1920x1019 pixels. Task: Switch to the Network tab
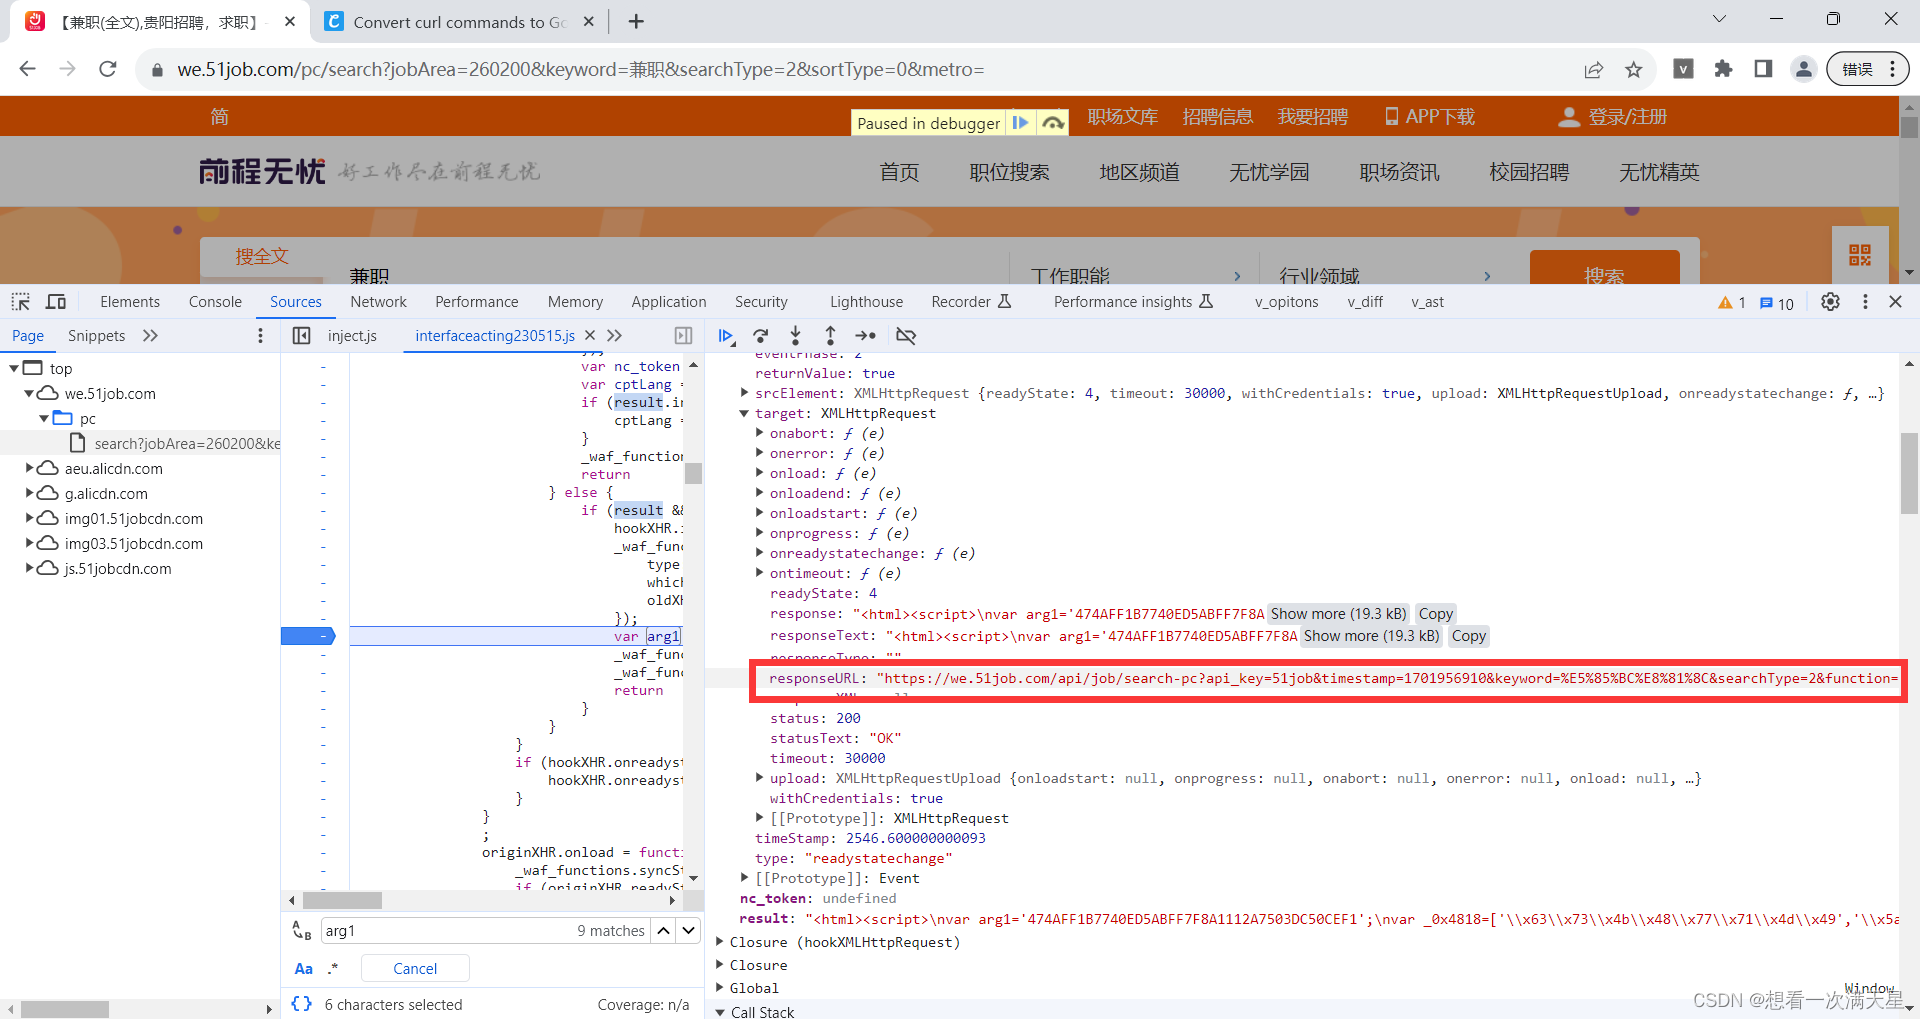point(378,302)
